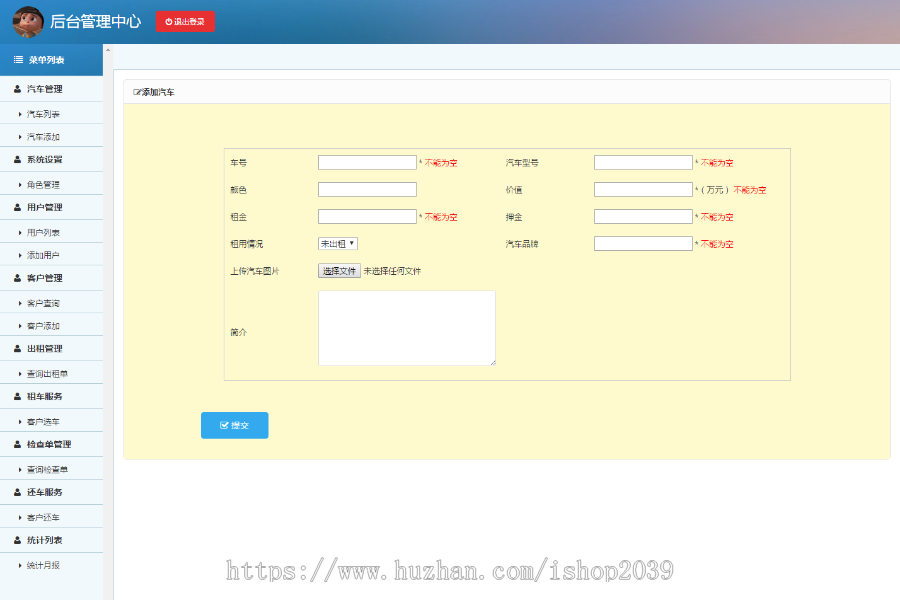Focus the 租金 input field
900x600 pixels.
[367, 216]
